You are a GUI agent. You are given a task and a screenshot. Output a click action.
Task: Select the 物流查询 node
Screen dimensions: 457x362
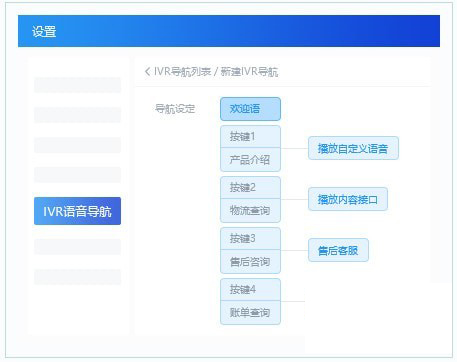coord(250,211)
